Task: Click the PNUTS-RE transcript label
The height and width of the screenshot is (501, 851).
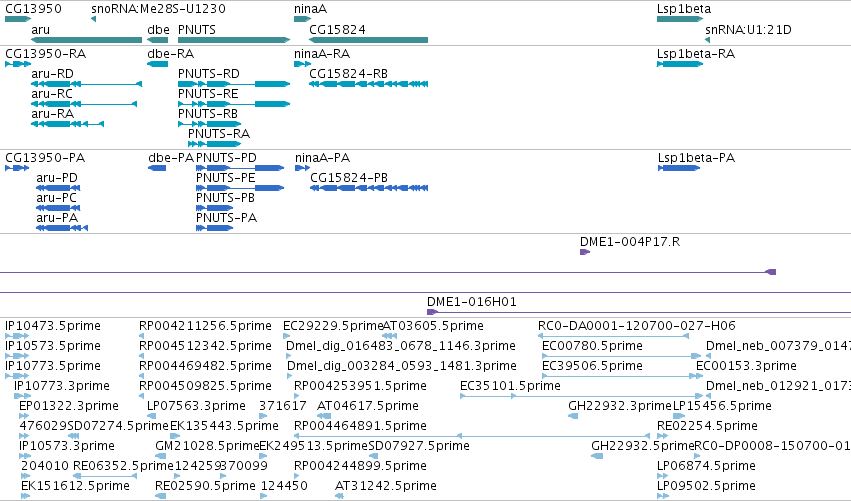Action: tap(208, 93)
